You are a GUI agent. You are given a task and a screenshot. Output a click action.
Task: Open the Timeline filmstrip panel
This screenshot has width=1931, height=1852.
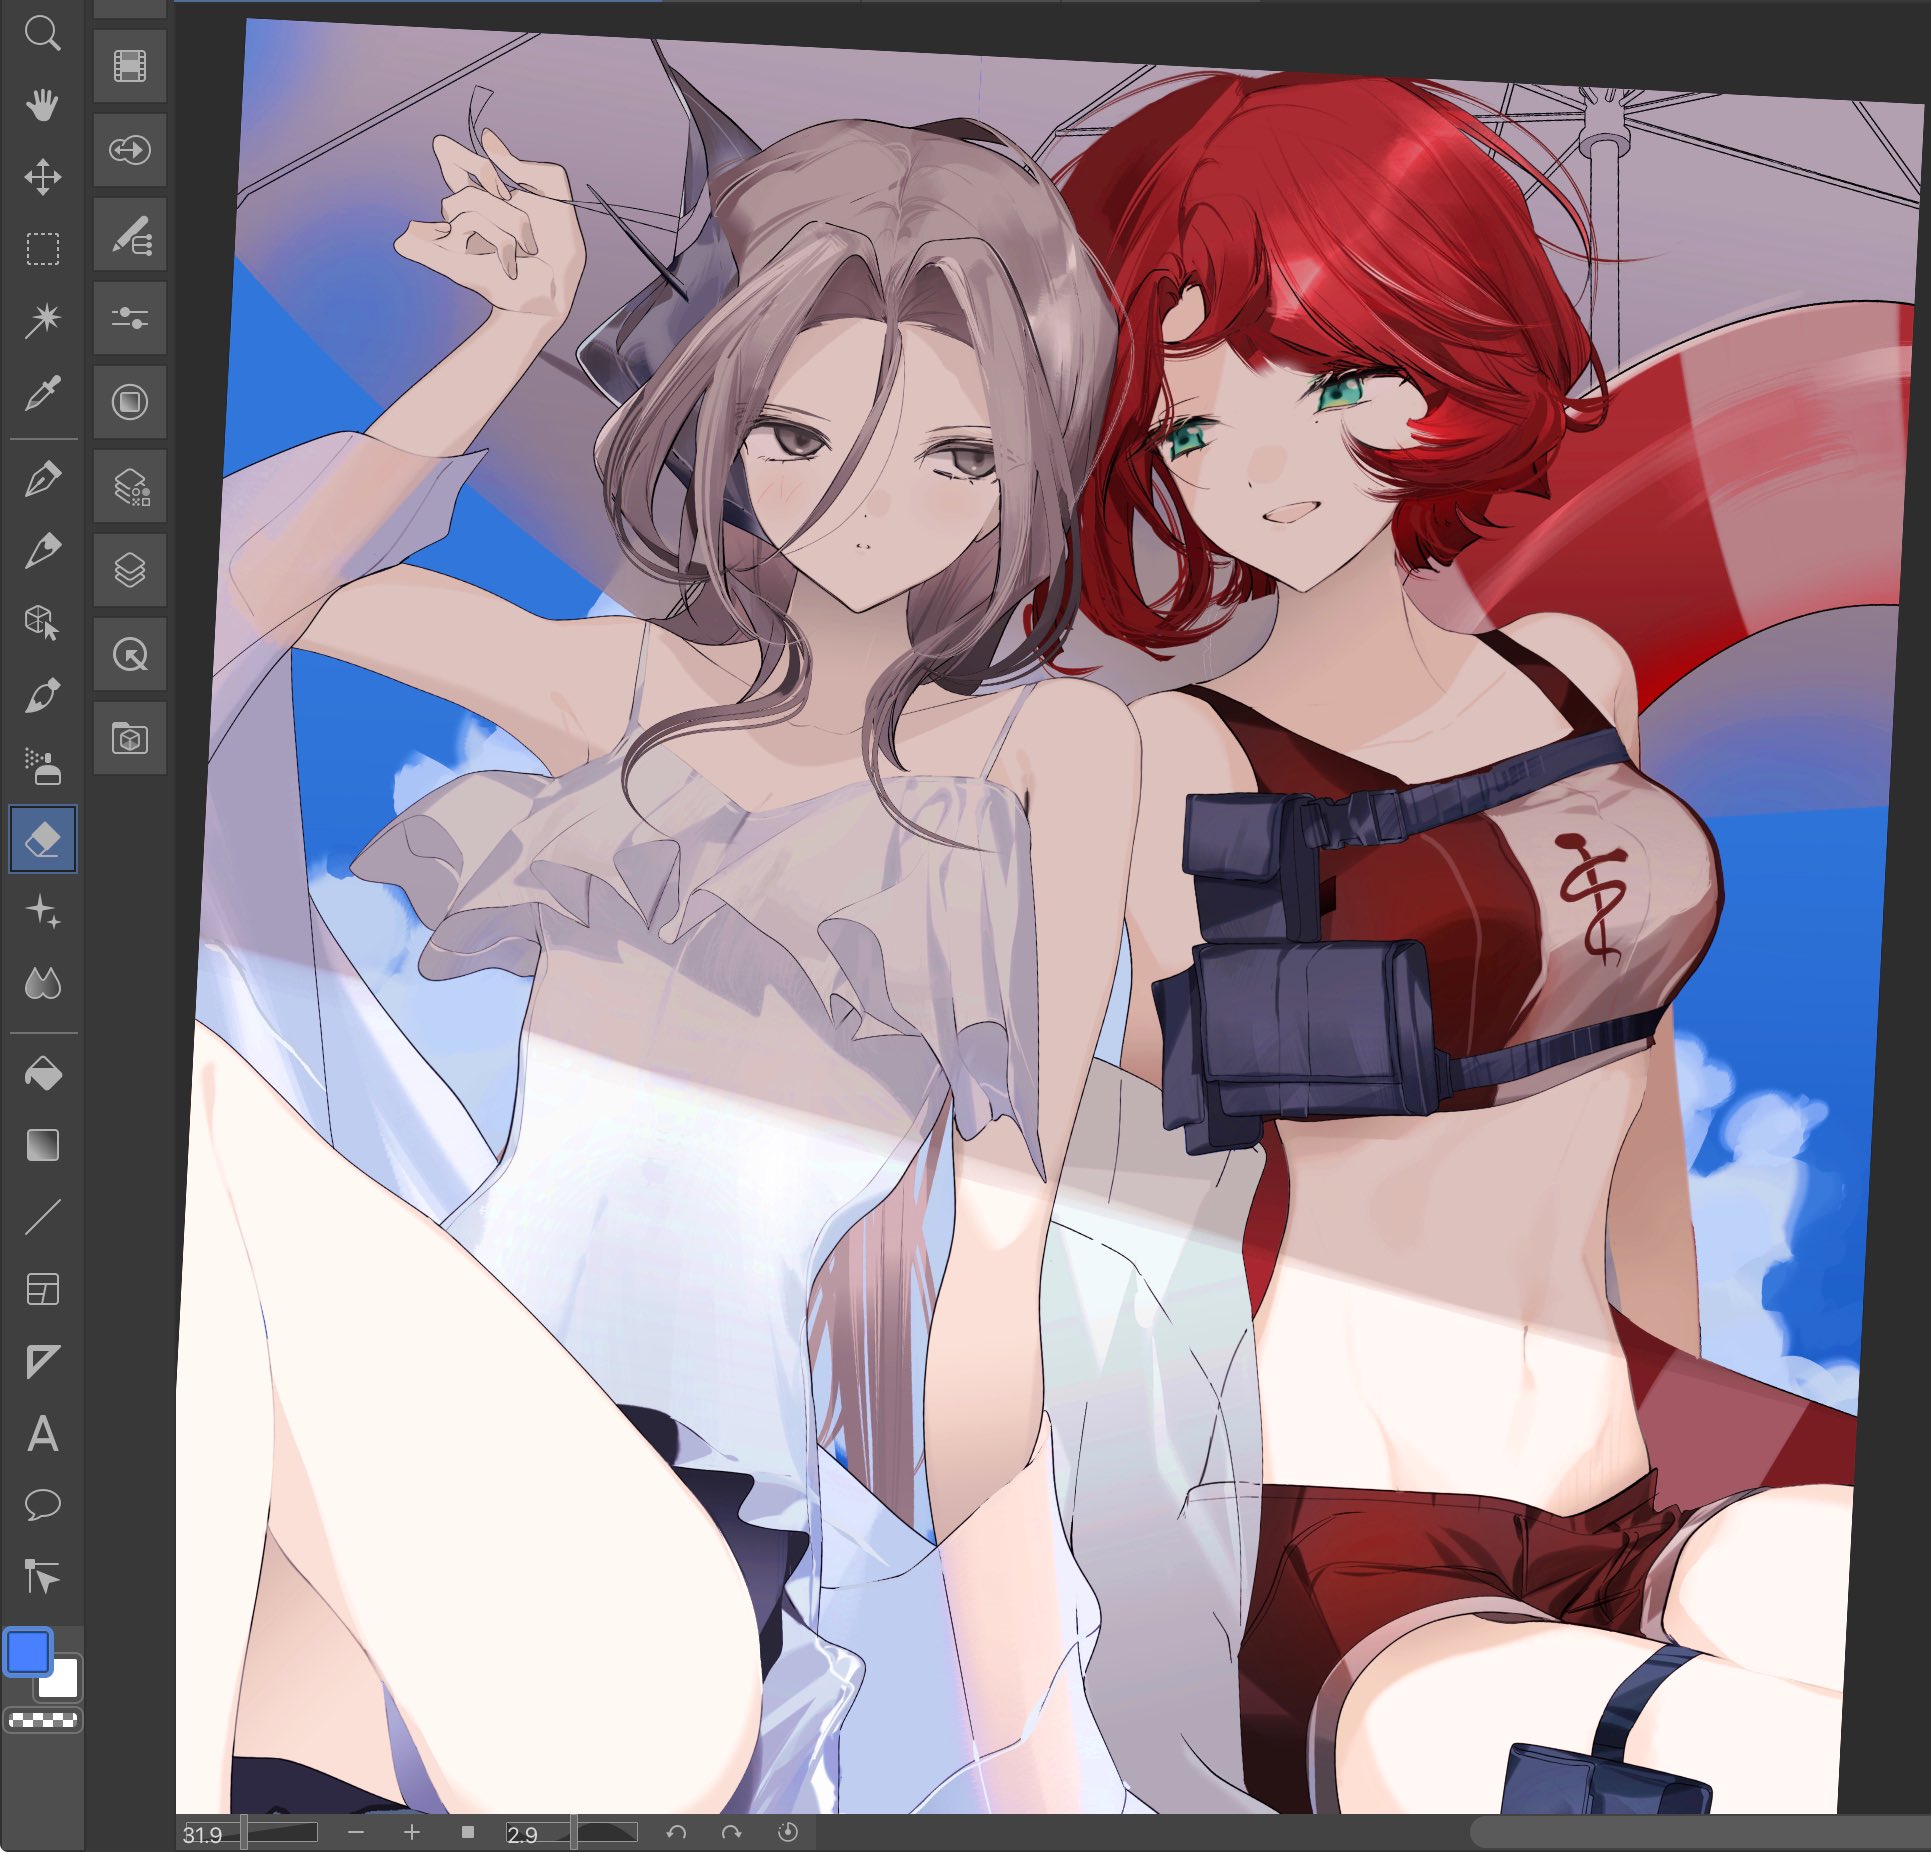click(x=130, y=66)
